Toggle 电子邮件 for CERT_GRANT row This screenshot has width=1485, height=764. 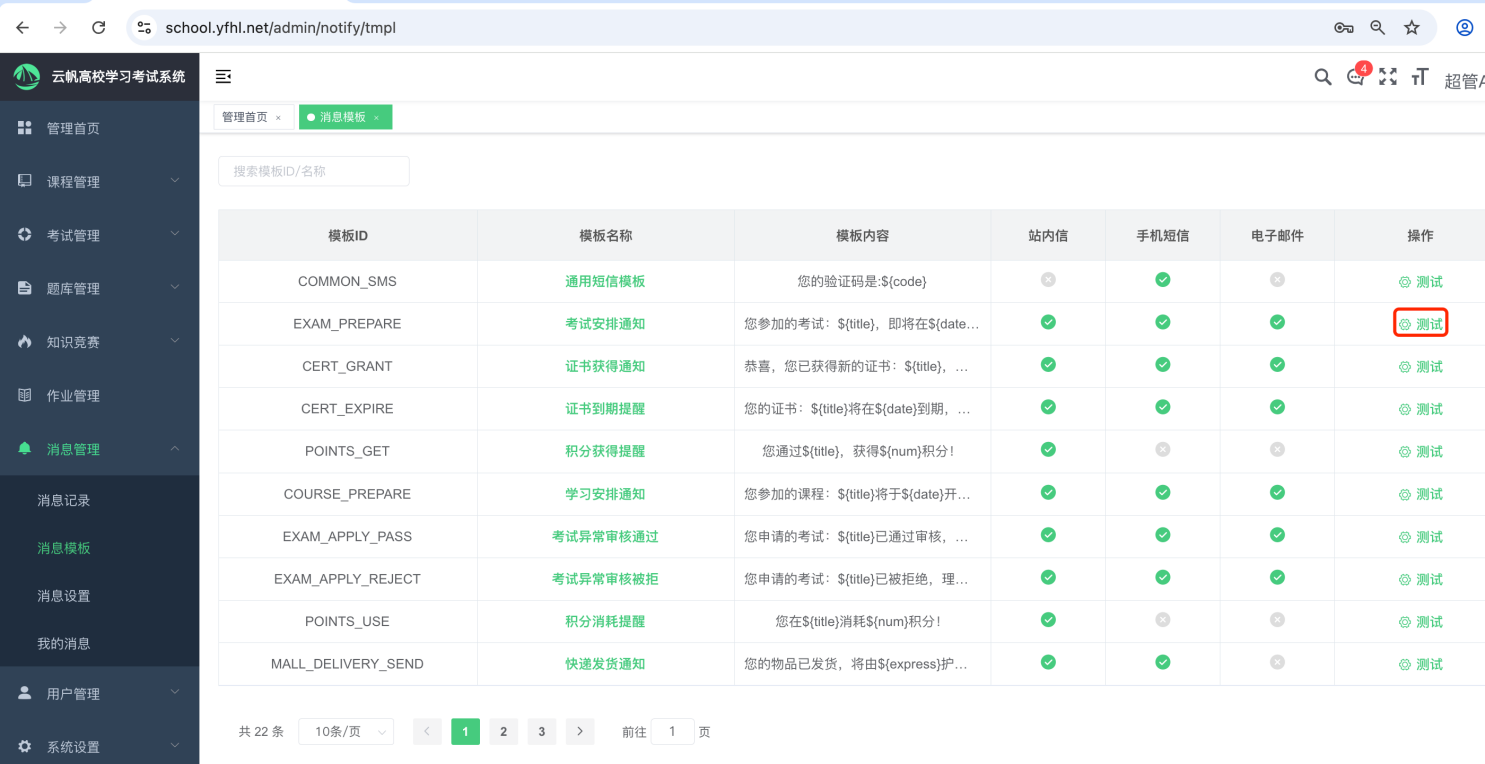pos(1277,365)
